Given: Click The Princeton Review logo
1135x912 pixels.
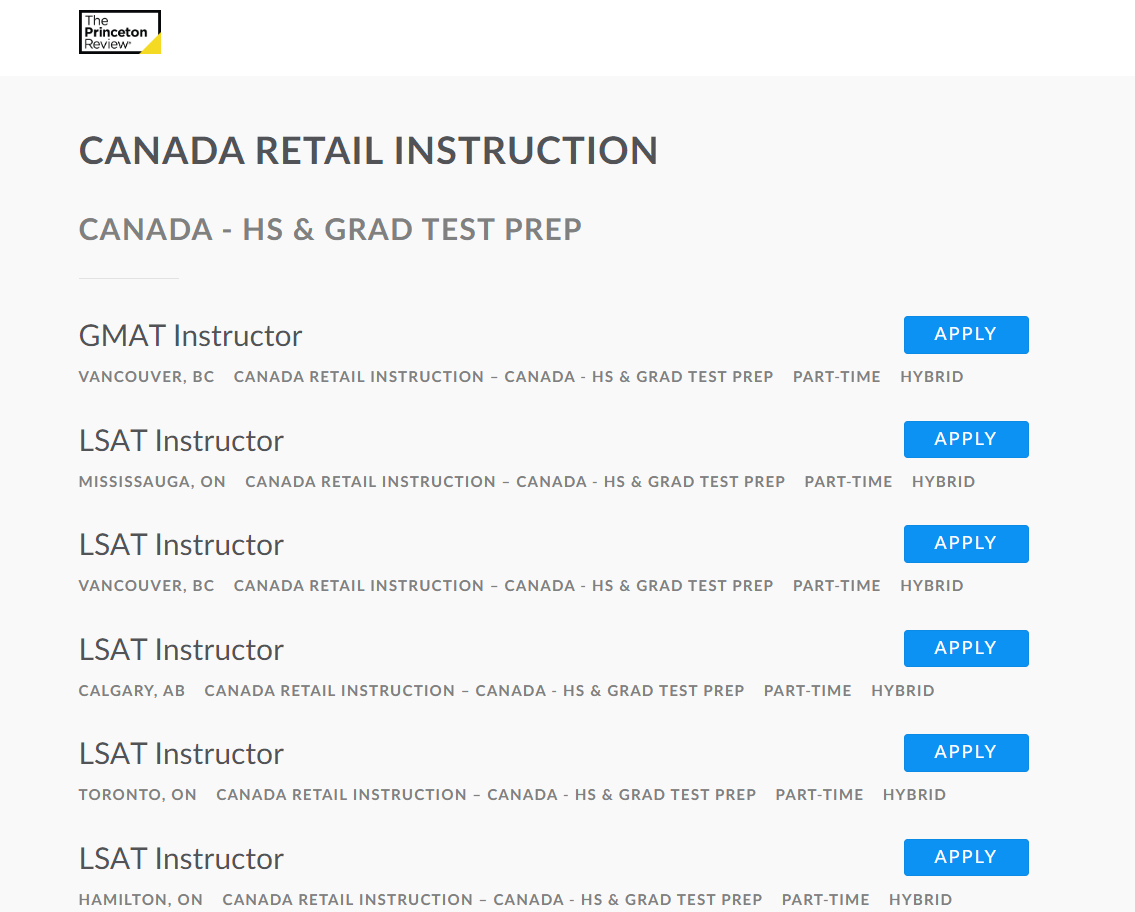Looking at the screenshot, I should pos(120,32).
